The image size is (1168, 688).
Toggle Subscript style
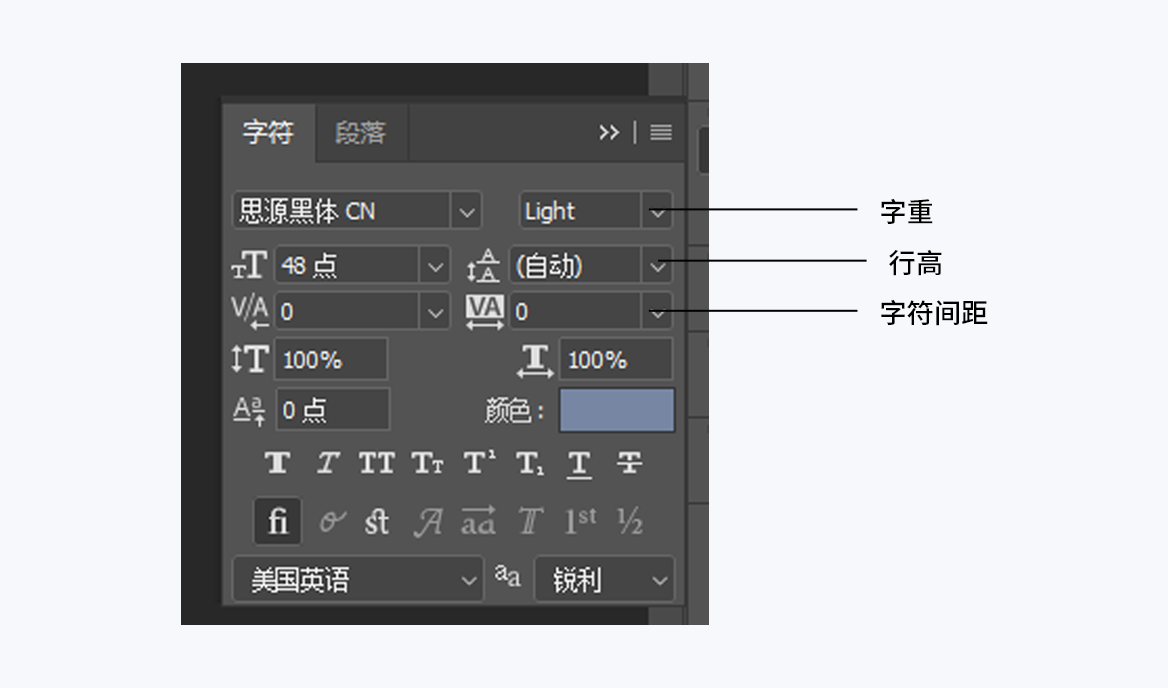coord(530,463)
